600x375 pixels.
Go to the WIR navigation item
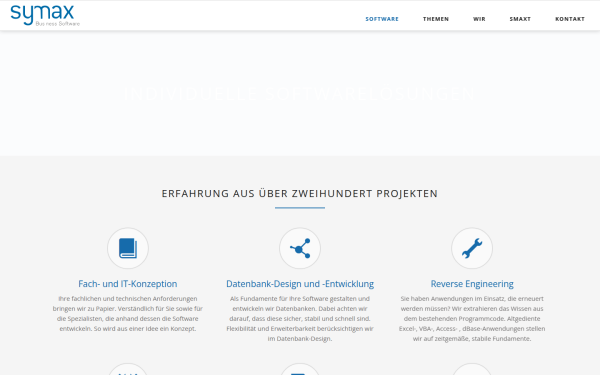click(x=479, y=19)
